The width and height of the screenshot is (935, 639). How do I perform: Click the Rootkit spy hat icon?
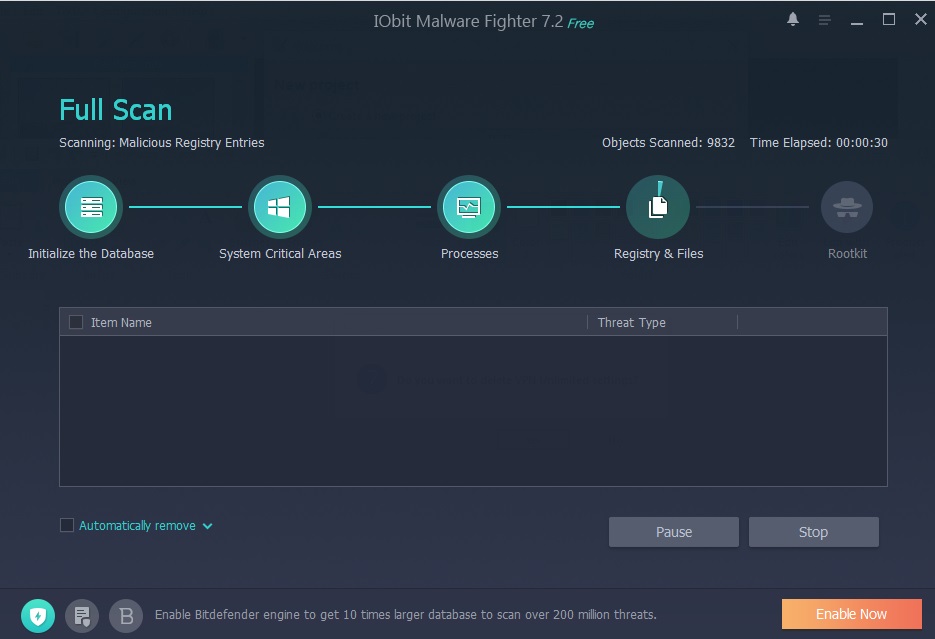point(847,207)
